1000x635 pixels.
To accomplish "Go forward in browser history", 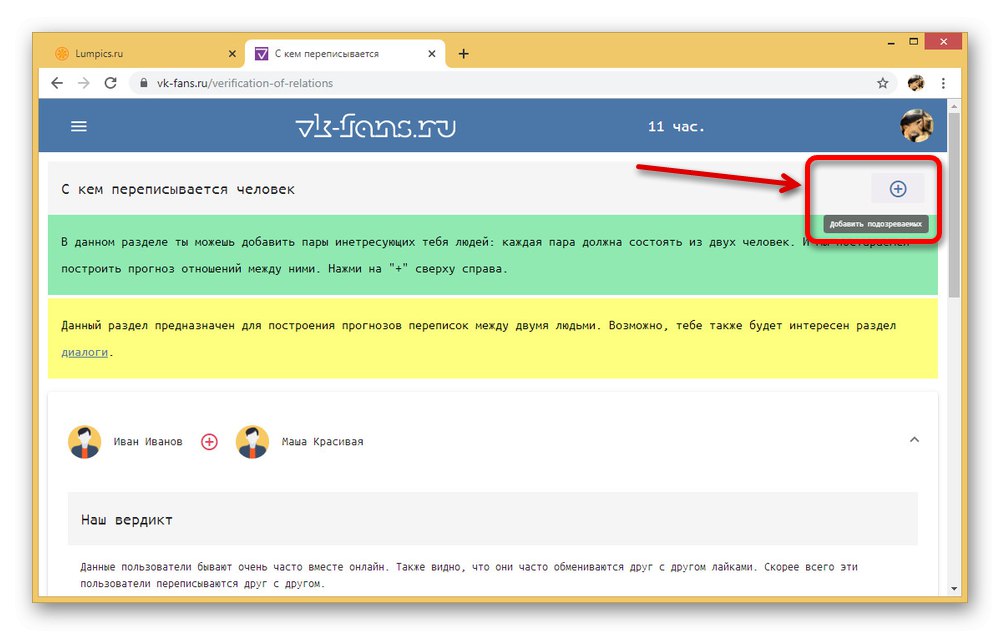I will click(84, 83).
